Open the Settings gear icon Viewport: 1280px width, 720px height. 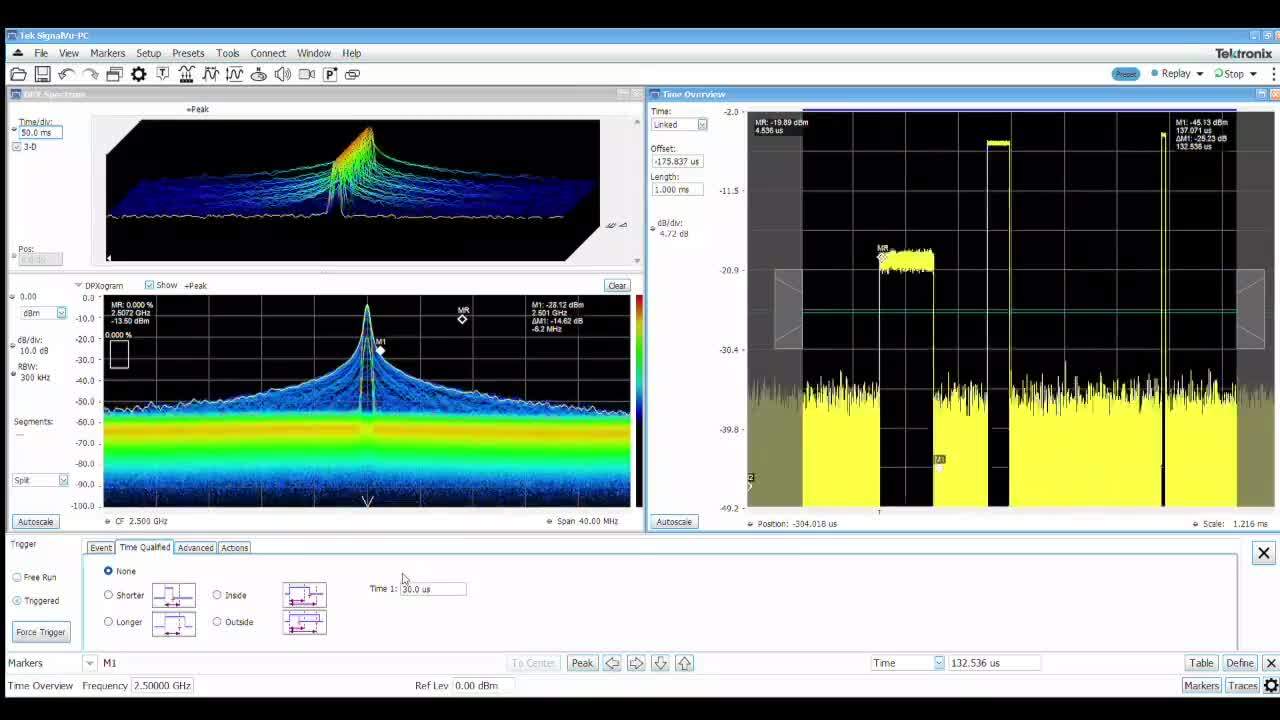point(138,73)
